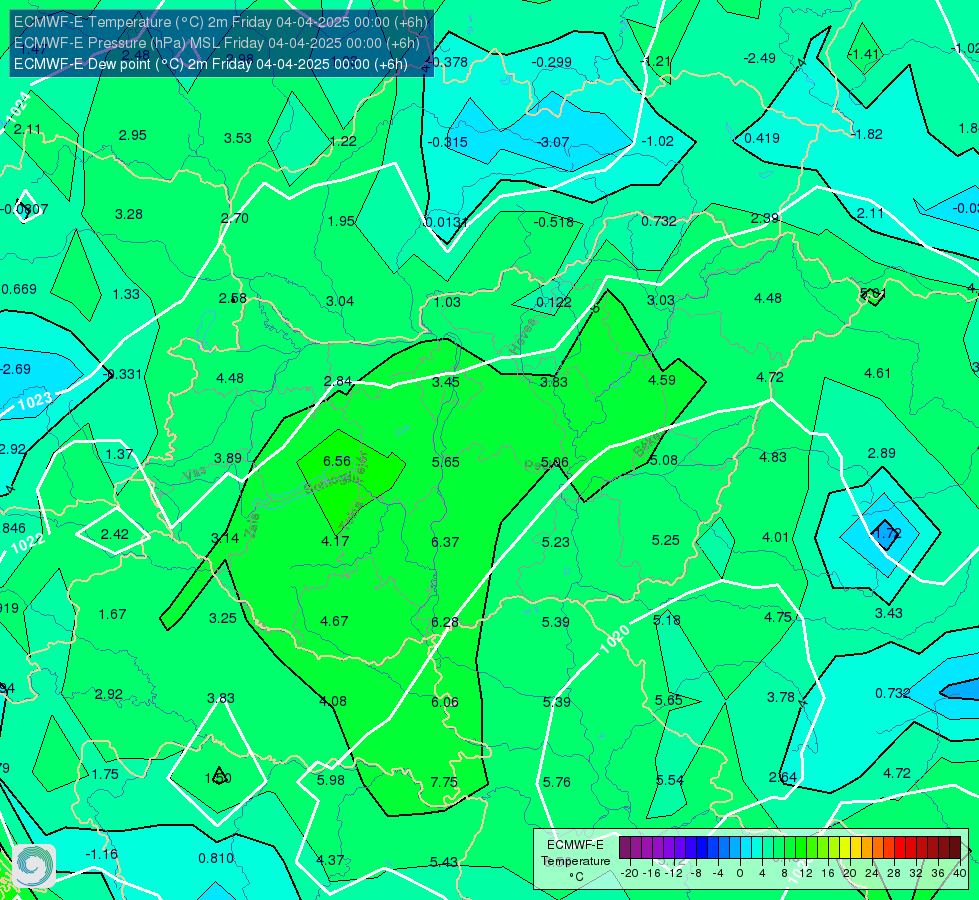Screen dimensions: 979x900
Task: Click the 1.03 temperature value
Action: (x=447, y=302)
